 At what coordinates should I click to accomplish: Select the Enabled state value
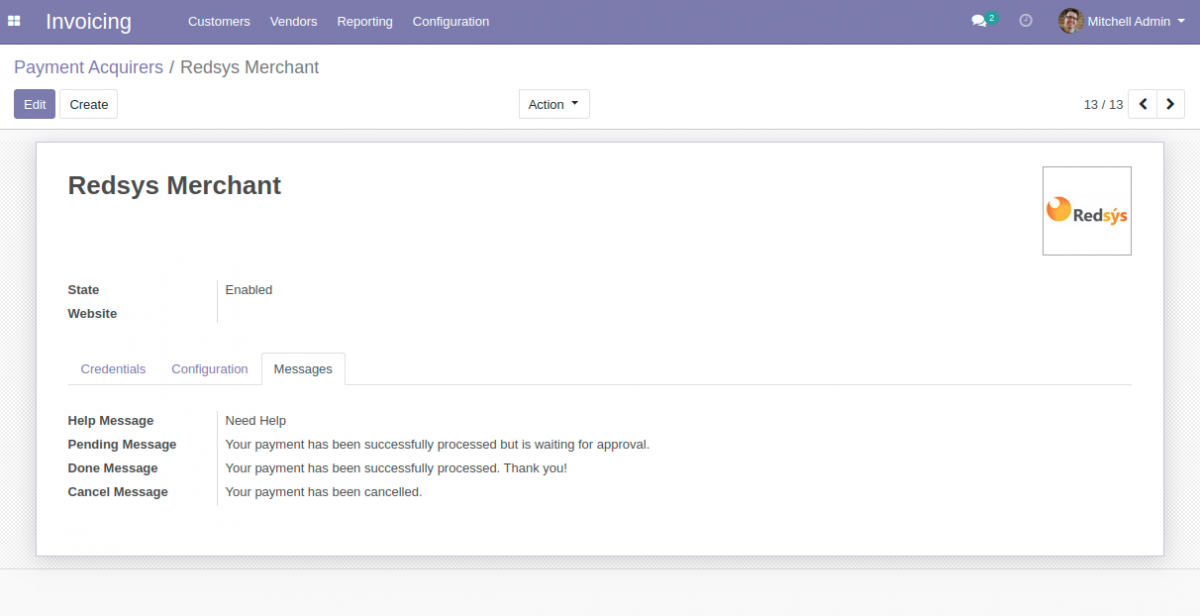[248, 289]
